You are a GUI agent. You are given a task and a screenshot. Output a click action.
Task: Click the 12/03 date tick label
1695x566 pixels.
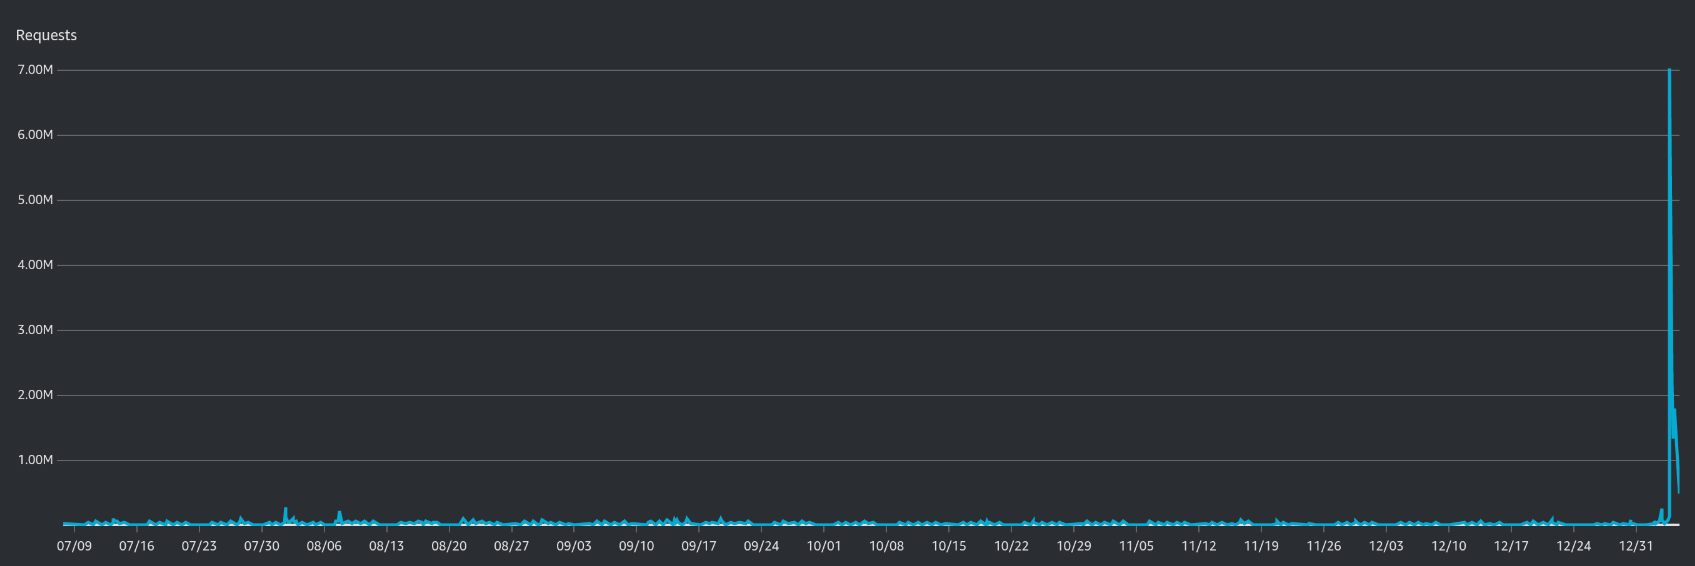[x=1386, y=546]
